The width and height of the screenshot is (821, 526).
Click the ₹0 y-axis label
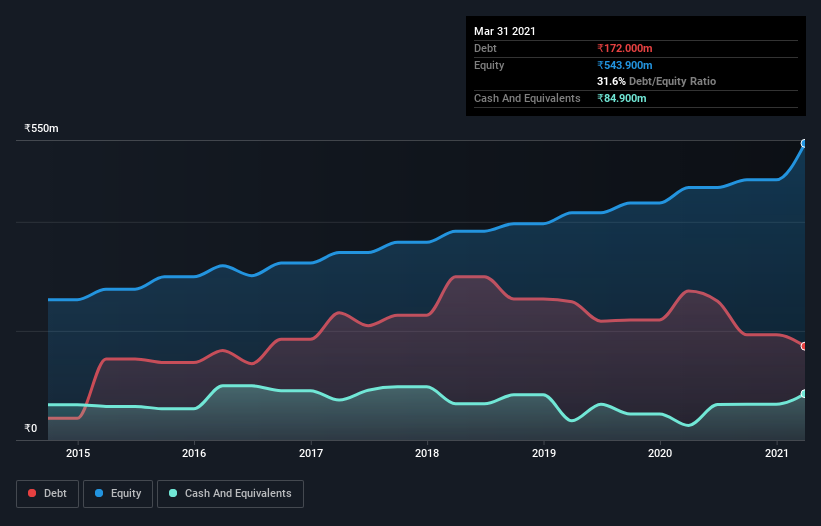coord(31,428)
